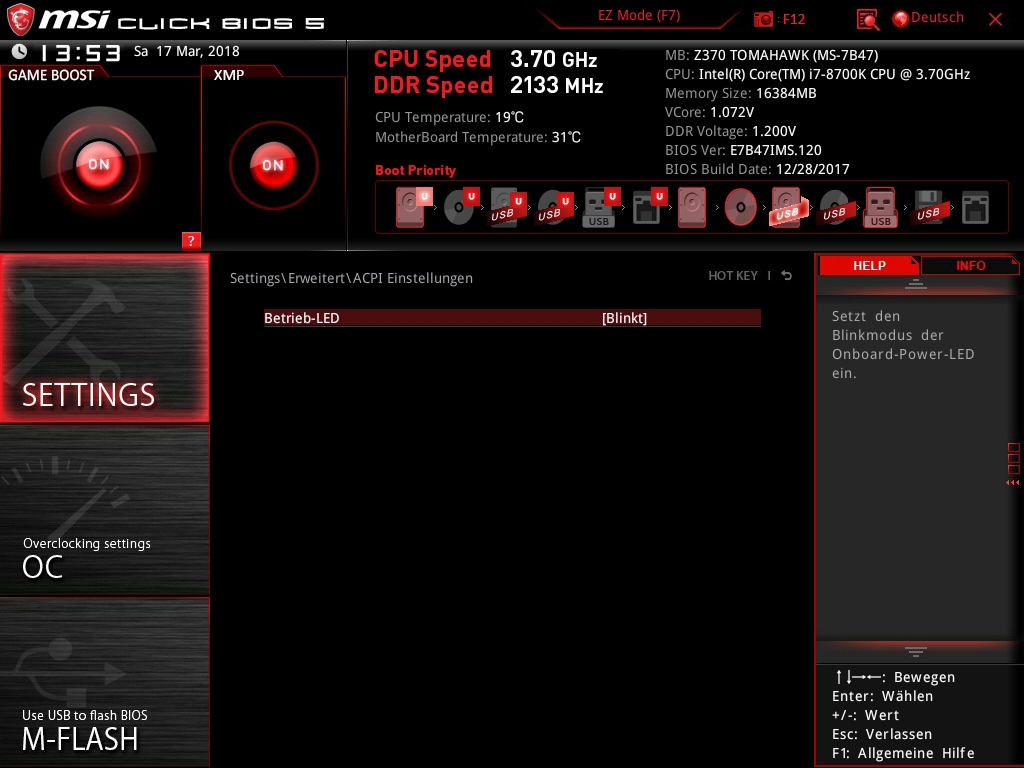This screenshot has height=768, width=1024.
Task: Collapse help panel using top grip handle
Action: pyautogui.click(x=916, y=284)
